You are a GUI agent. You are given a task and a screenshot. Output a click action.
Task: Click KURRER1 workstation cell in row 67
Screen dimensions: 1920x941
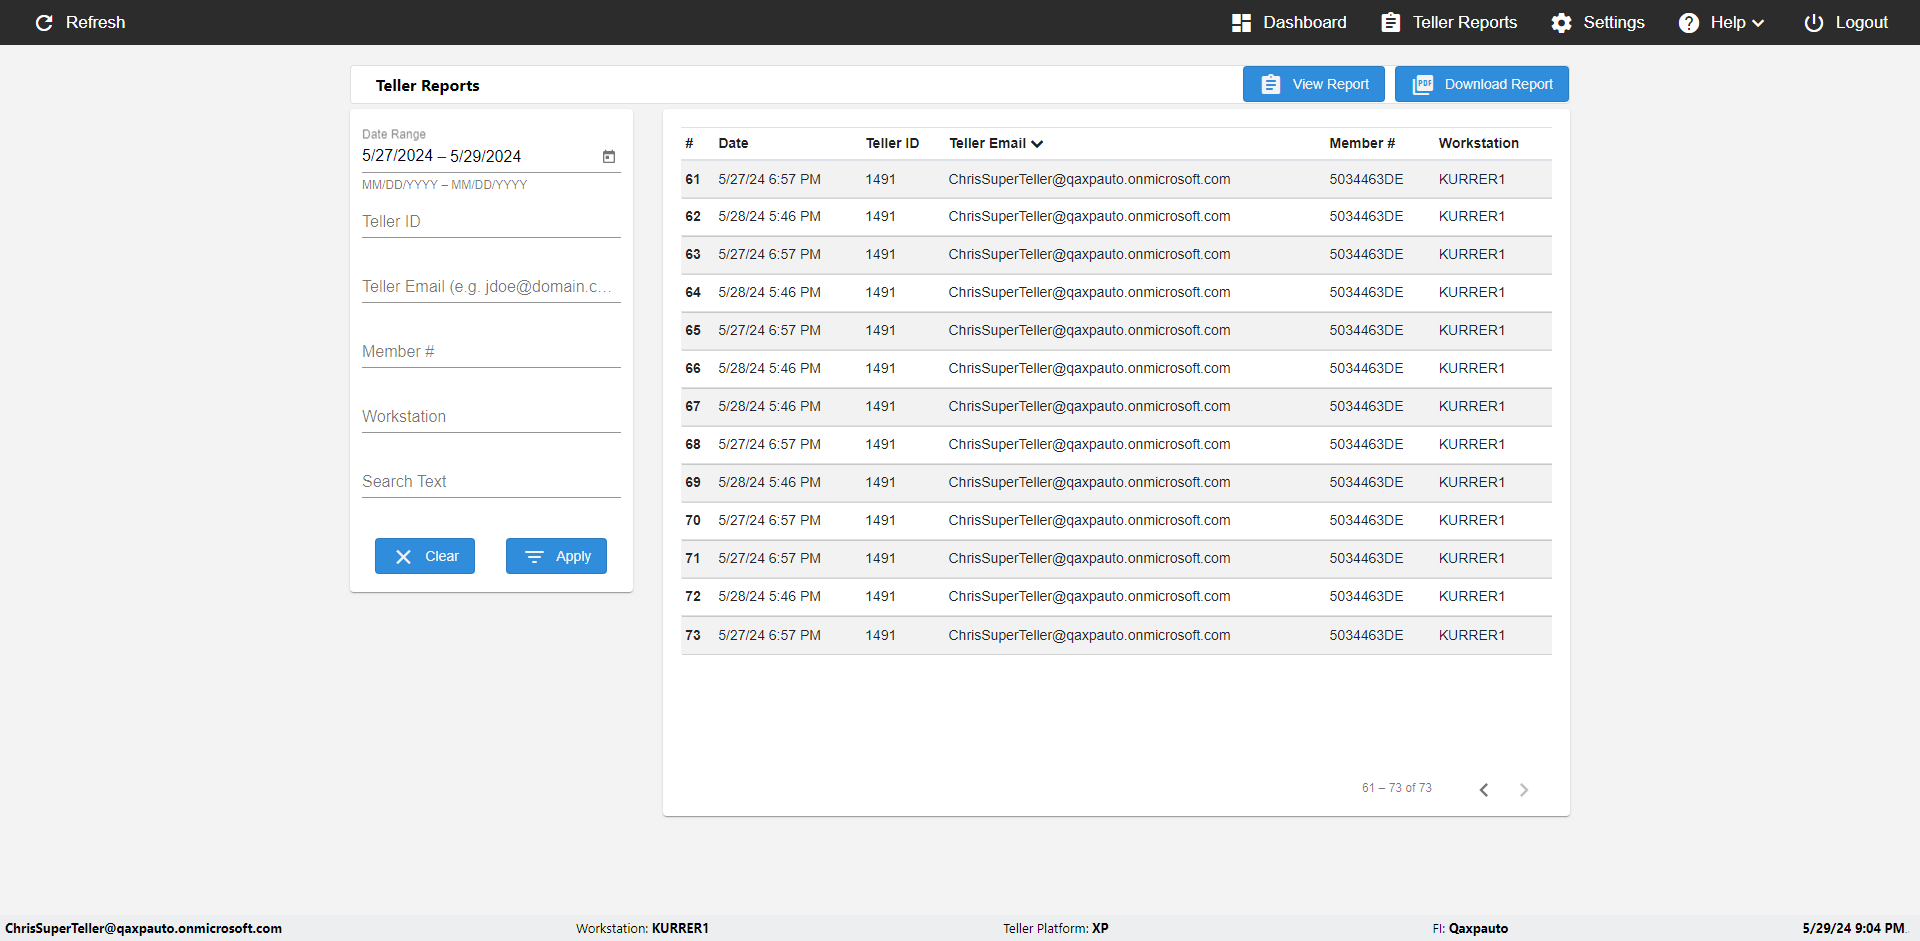(1471, 407)
